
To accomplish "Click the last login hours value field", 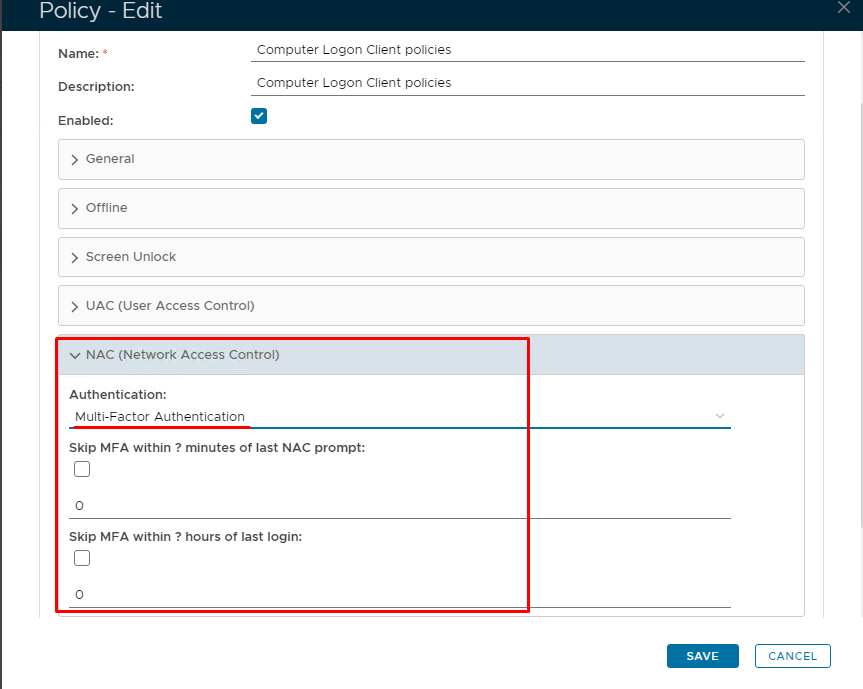I will [x=399, y=594].
